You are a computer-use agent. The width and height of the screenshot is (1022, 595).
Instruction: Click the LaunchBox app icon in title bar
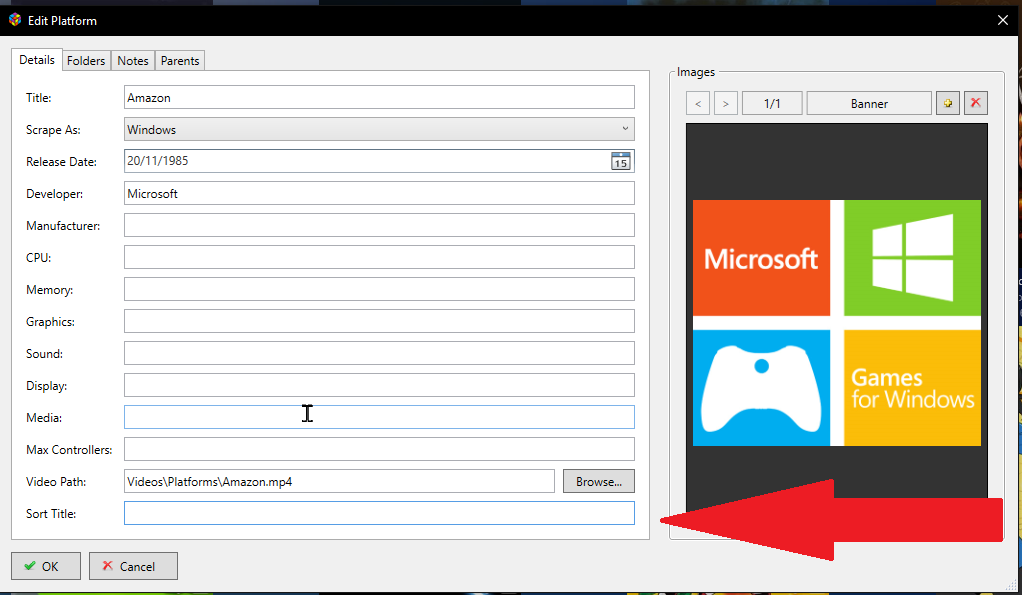14,20
